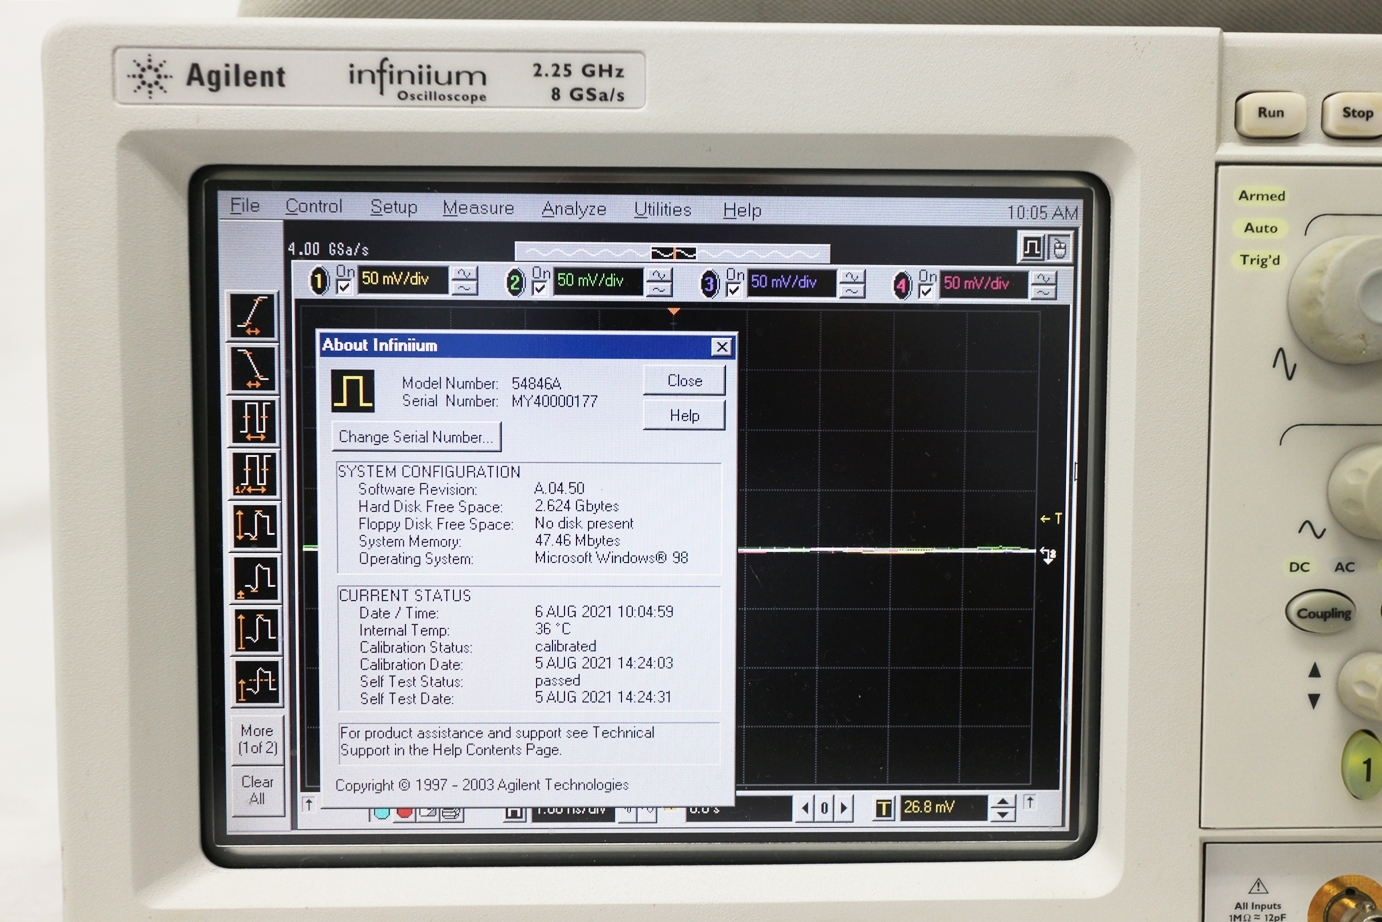Click the mouse icon at top right
This screenshot has height=922, width=1382.
(1059, 247)
